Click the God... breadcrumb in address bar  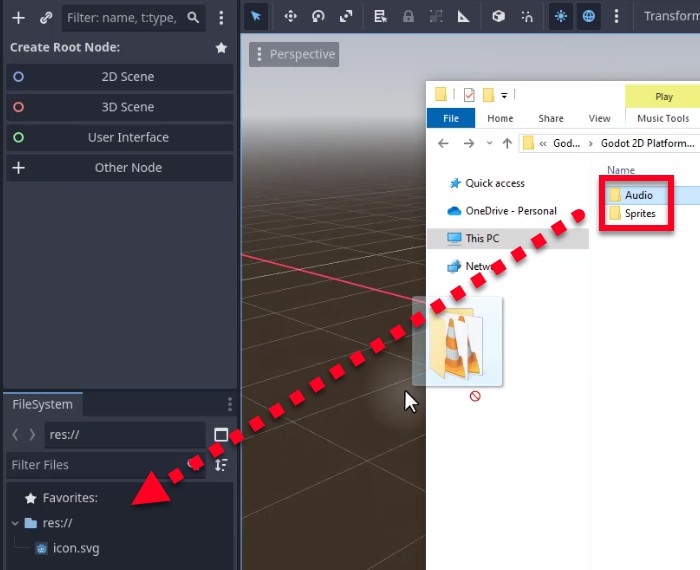point(567,143)
